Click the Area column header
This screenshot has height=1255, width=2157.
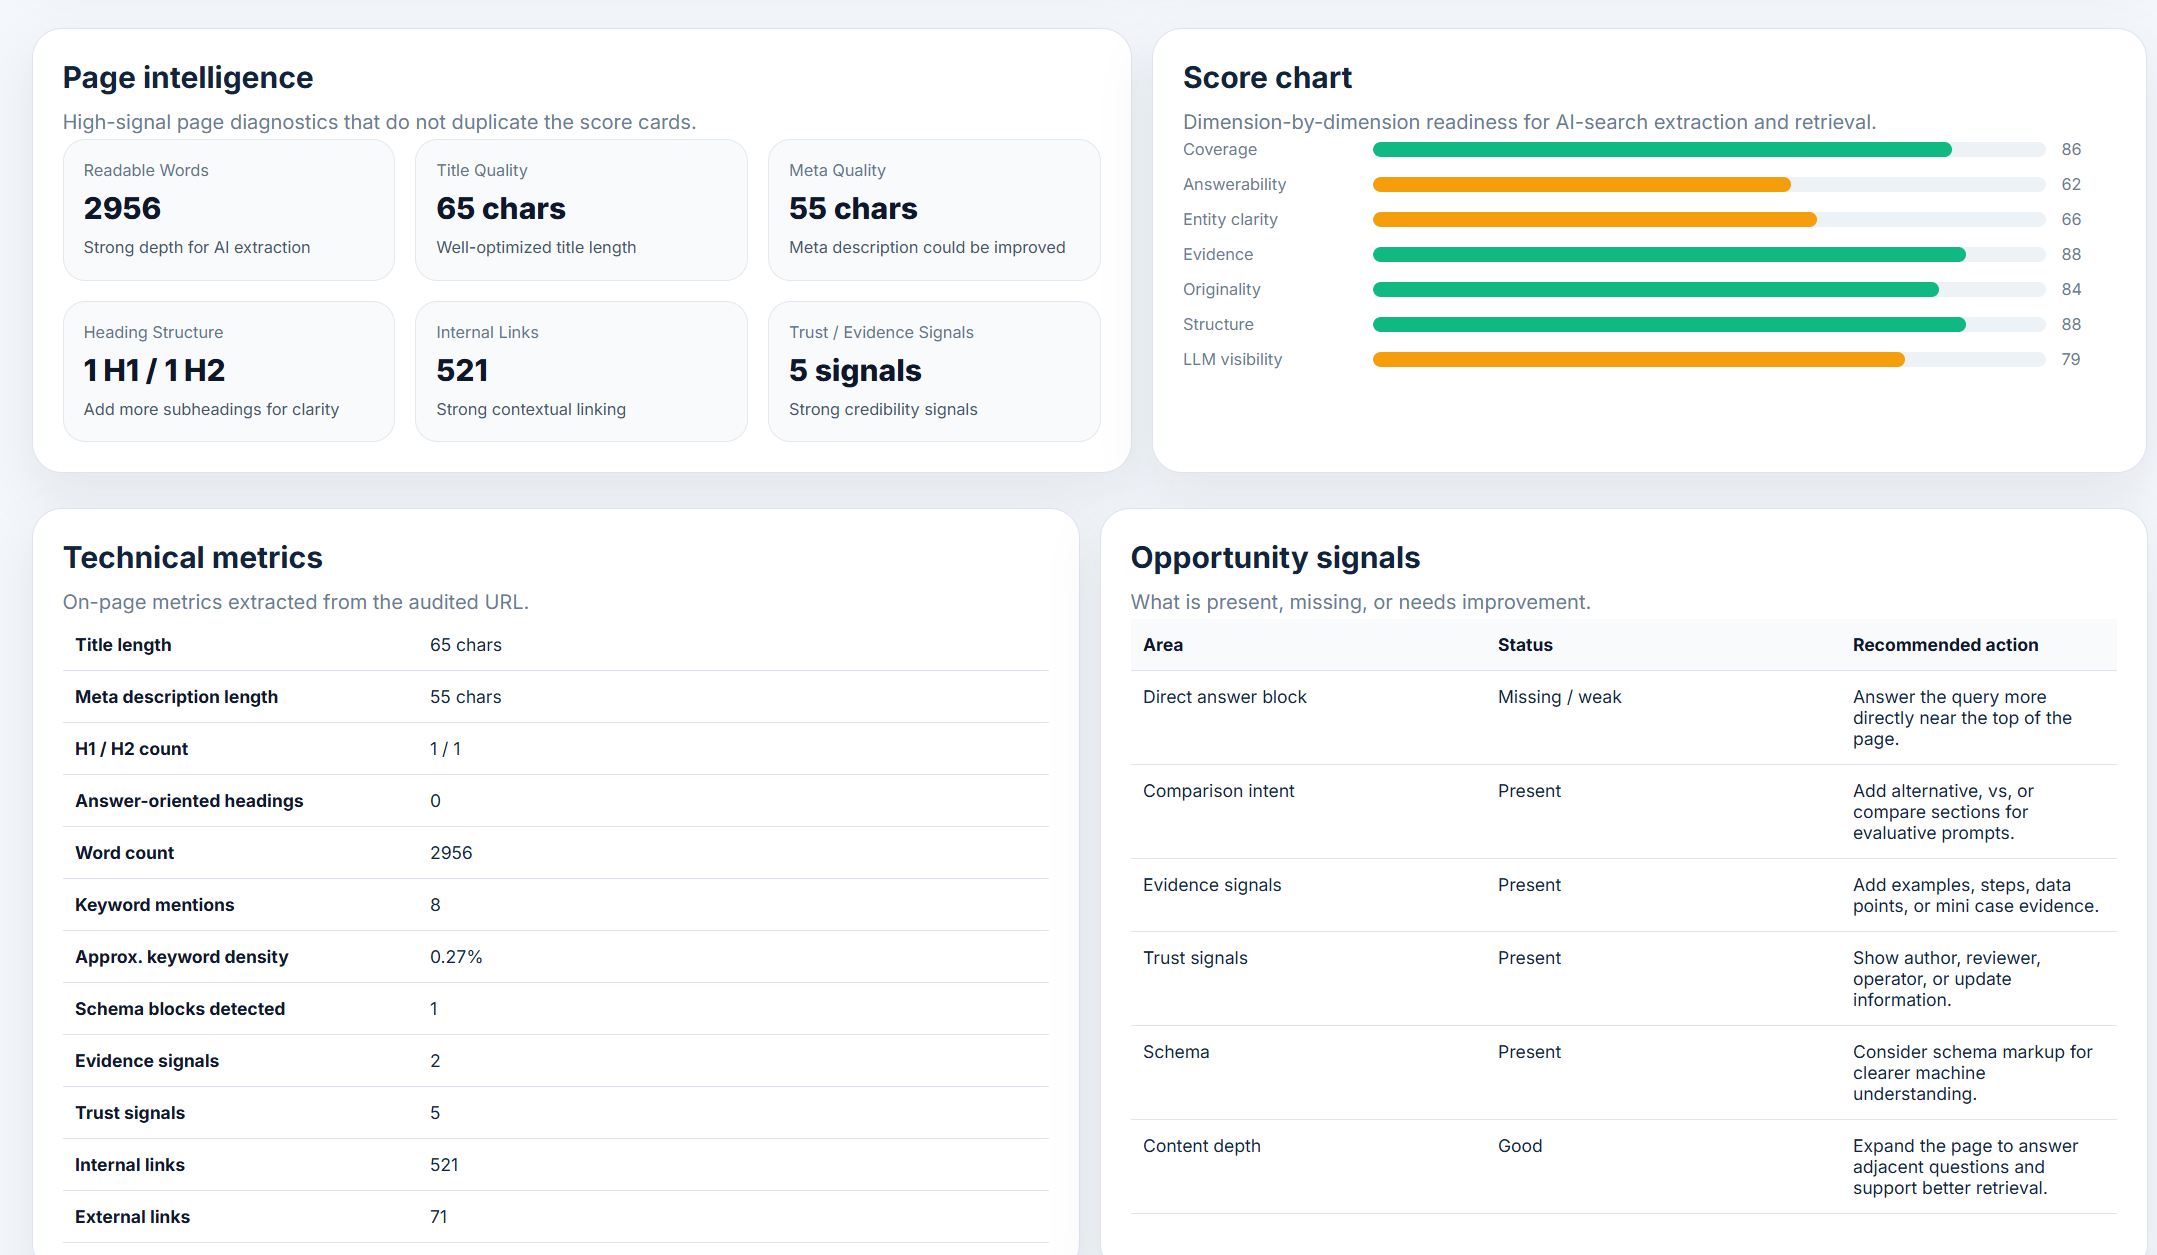[1163, 645]
